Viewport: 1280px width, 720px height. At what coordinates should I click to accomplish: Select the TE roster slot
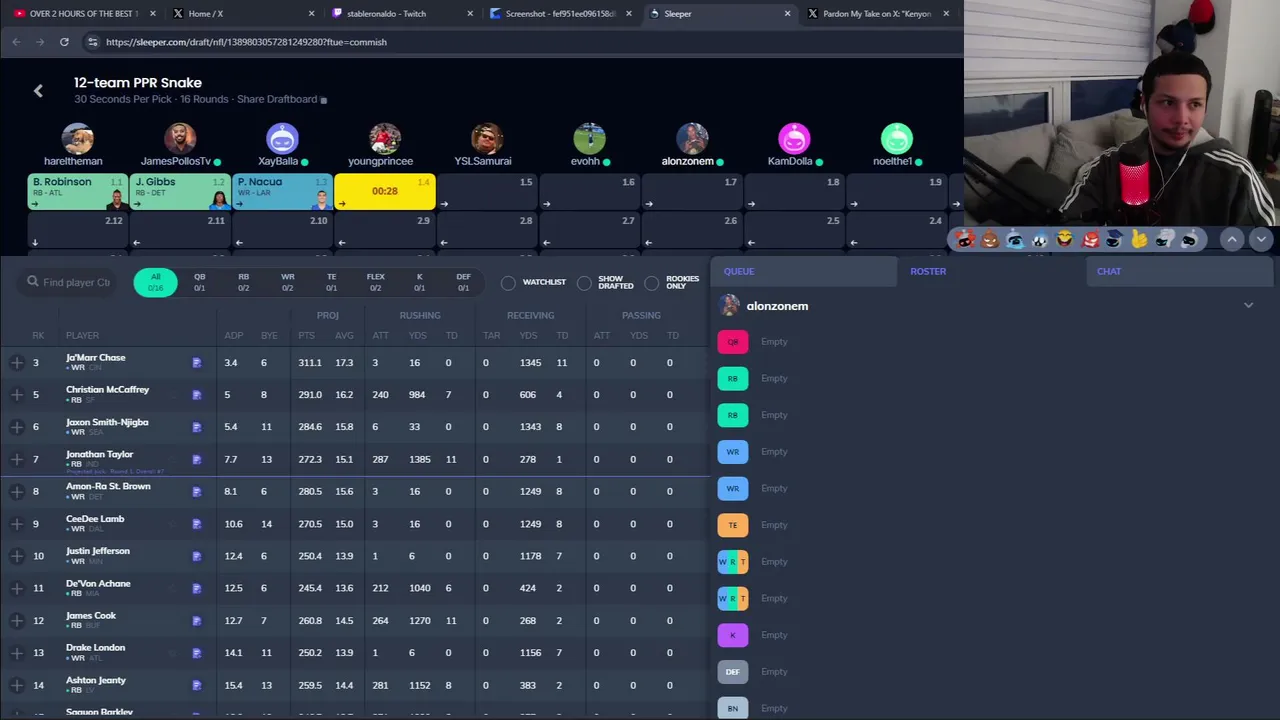[733, 525]
